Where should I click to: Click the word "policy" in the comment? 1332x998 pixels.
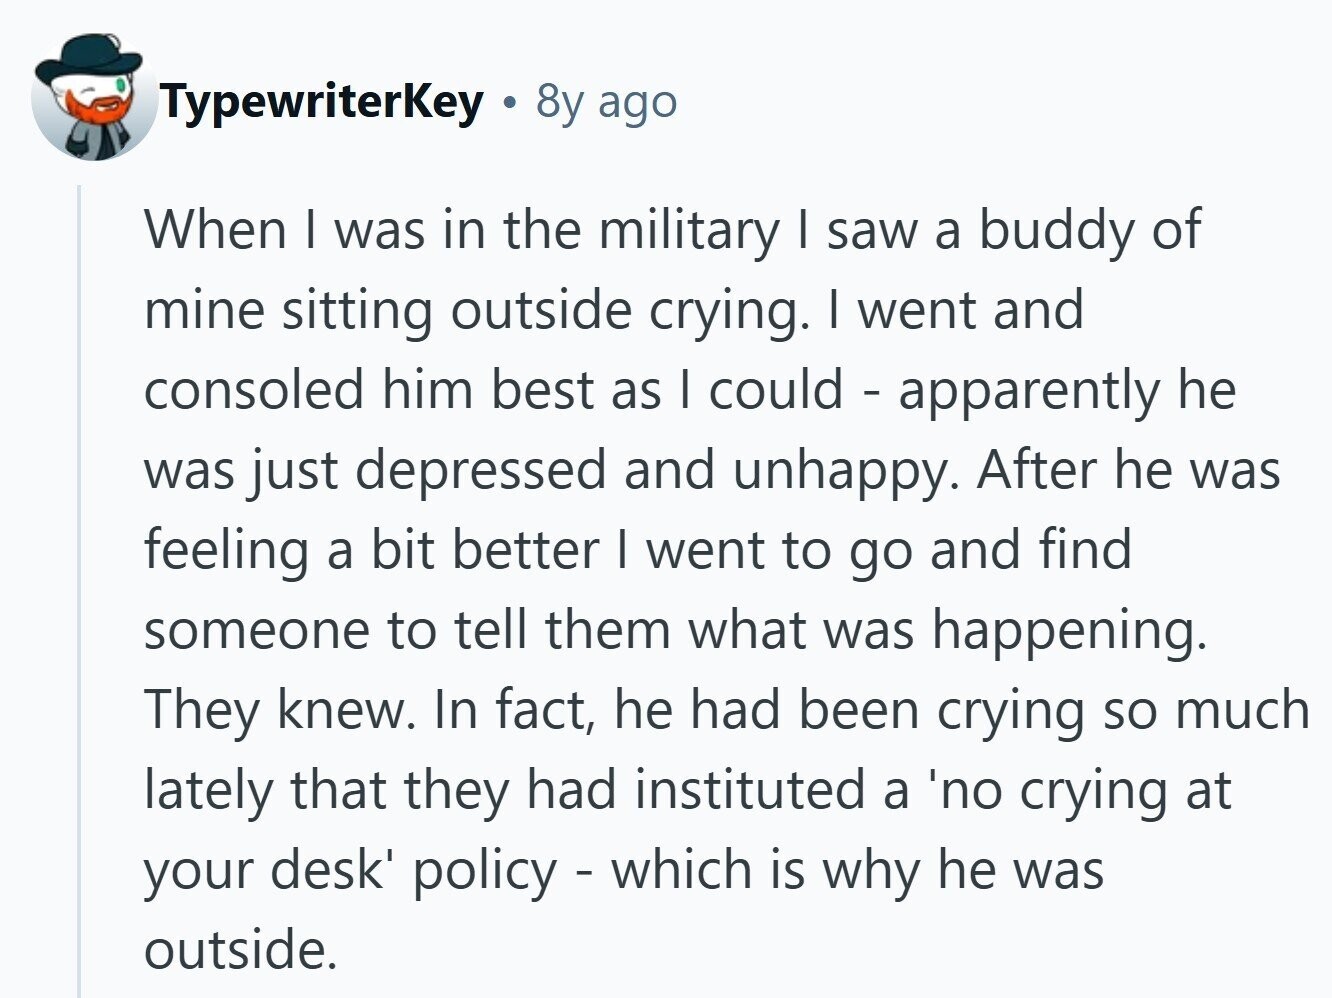click(484, 872)
